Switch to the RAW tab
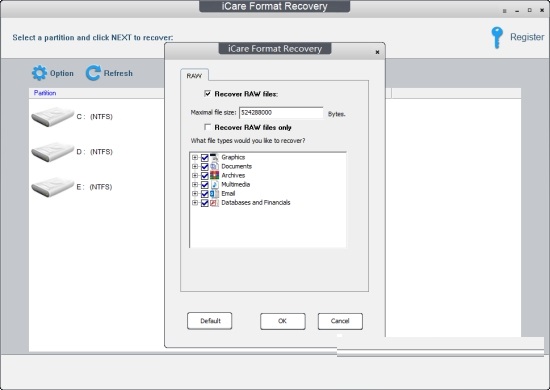Viewport: 550px width, 390px height. click(x=194, y=75)
